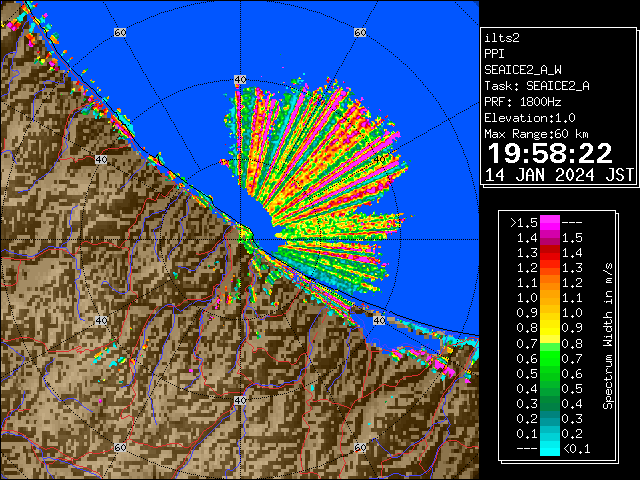Click the '40' range label directly south of radar
The height and width of the screenshot is (480, 640).
(240, 400)
